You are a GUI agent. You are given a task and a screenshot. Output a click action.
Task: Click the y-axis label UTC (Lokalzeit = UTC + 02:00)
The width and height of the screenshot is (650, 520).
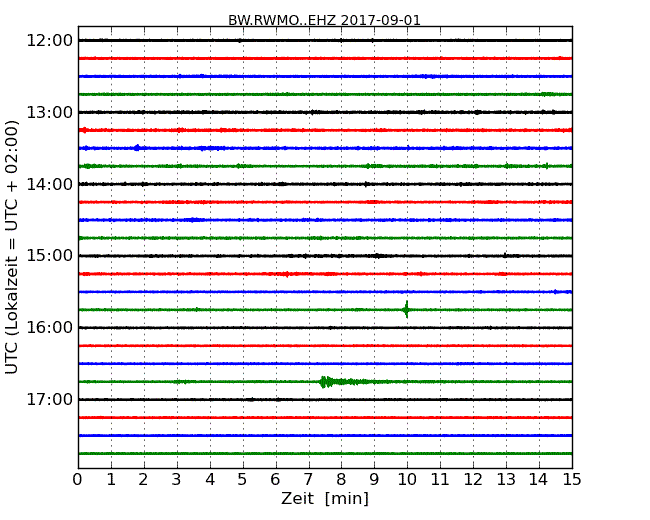pyautogui.click(x=12, y=247)
